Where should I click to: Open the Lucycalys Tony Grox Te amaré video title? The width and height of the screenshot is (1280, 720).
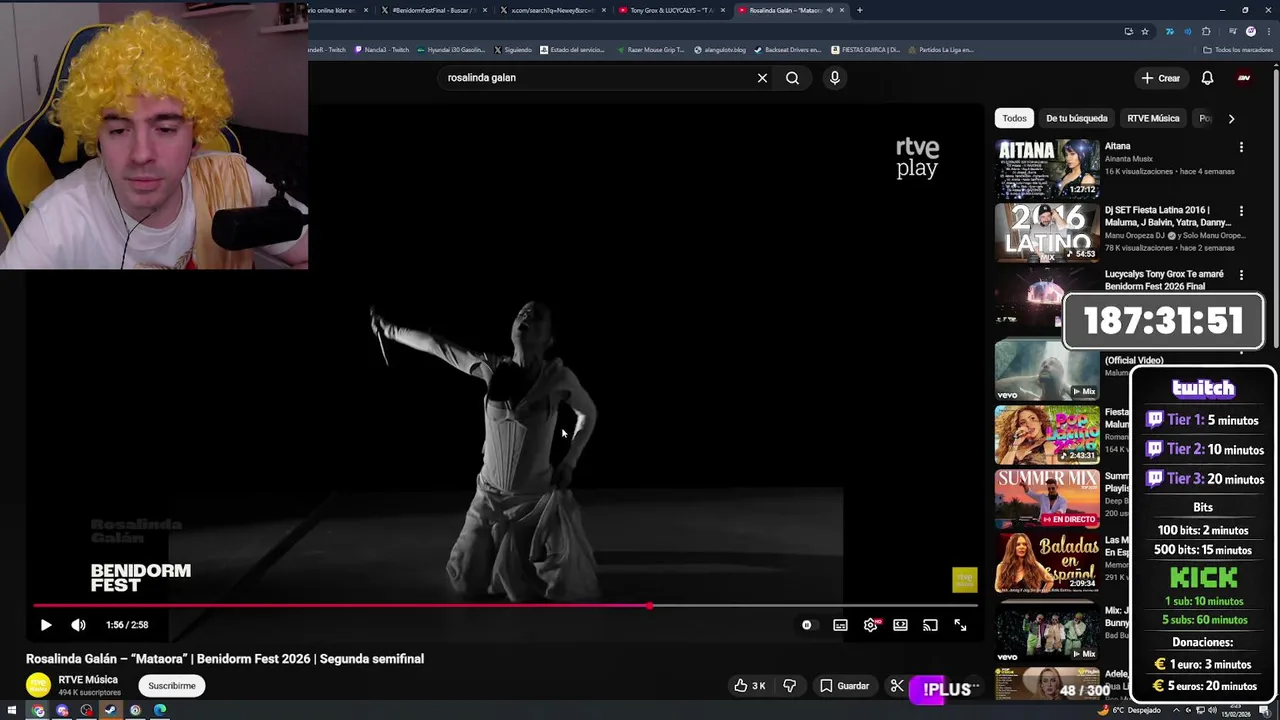(1164, 280)
